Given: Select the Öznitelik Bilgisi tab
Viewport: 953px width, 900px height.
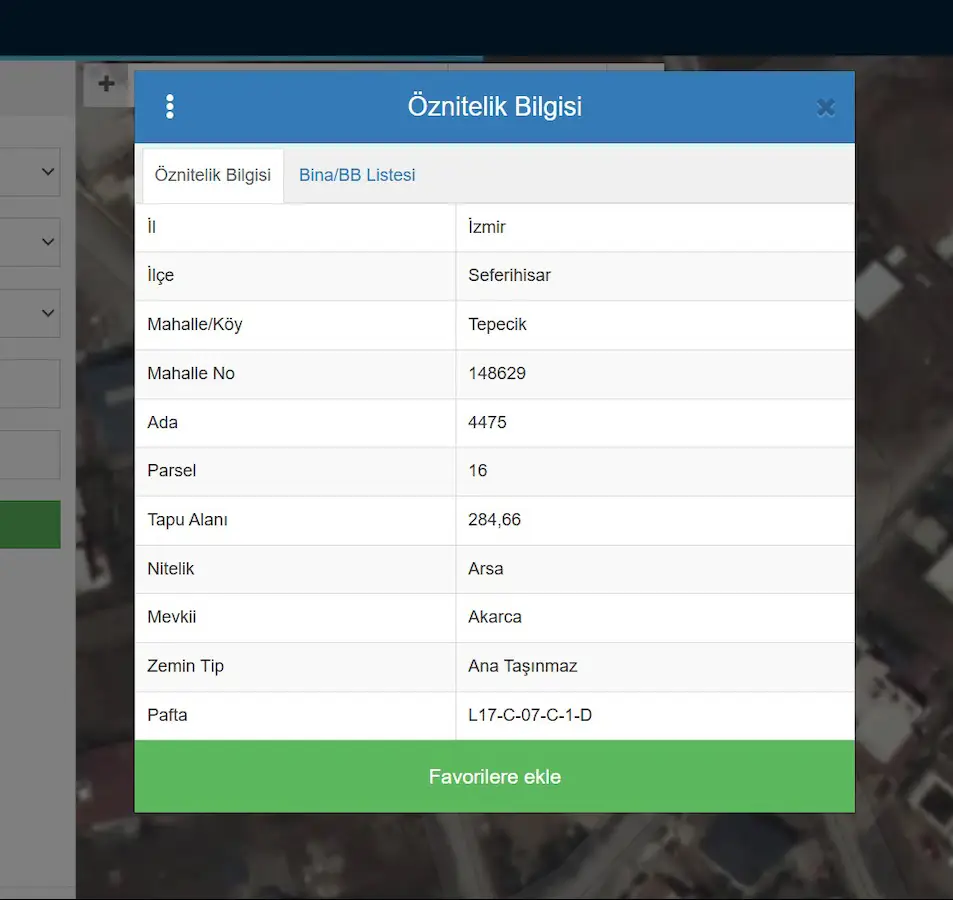Looking at the screenshot, I should pos(213,175).
